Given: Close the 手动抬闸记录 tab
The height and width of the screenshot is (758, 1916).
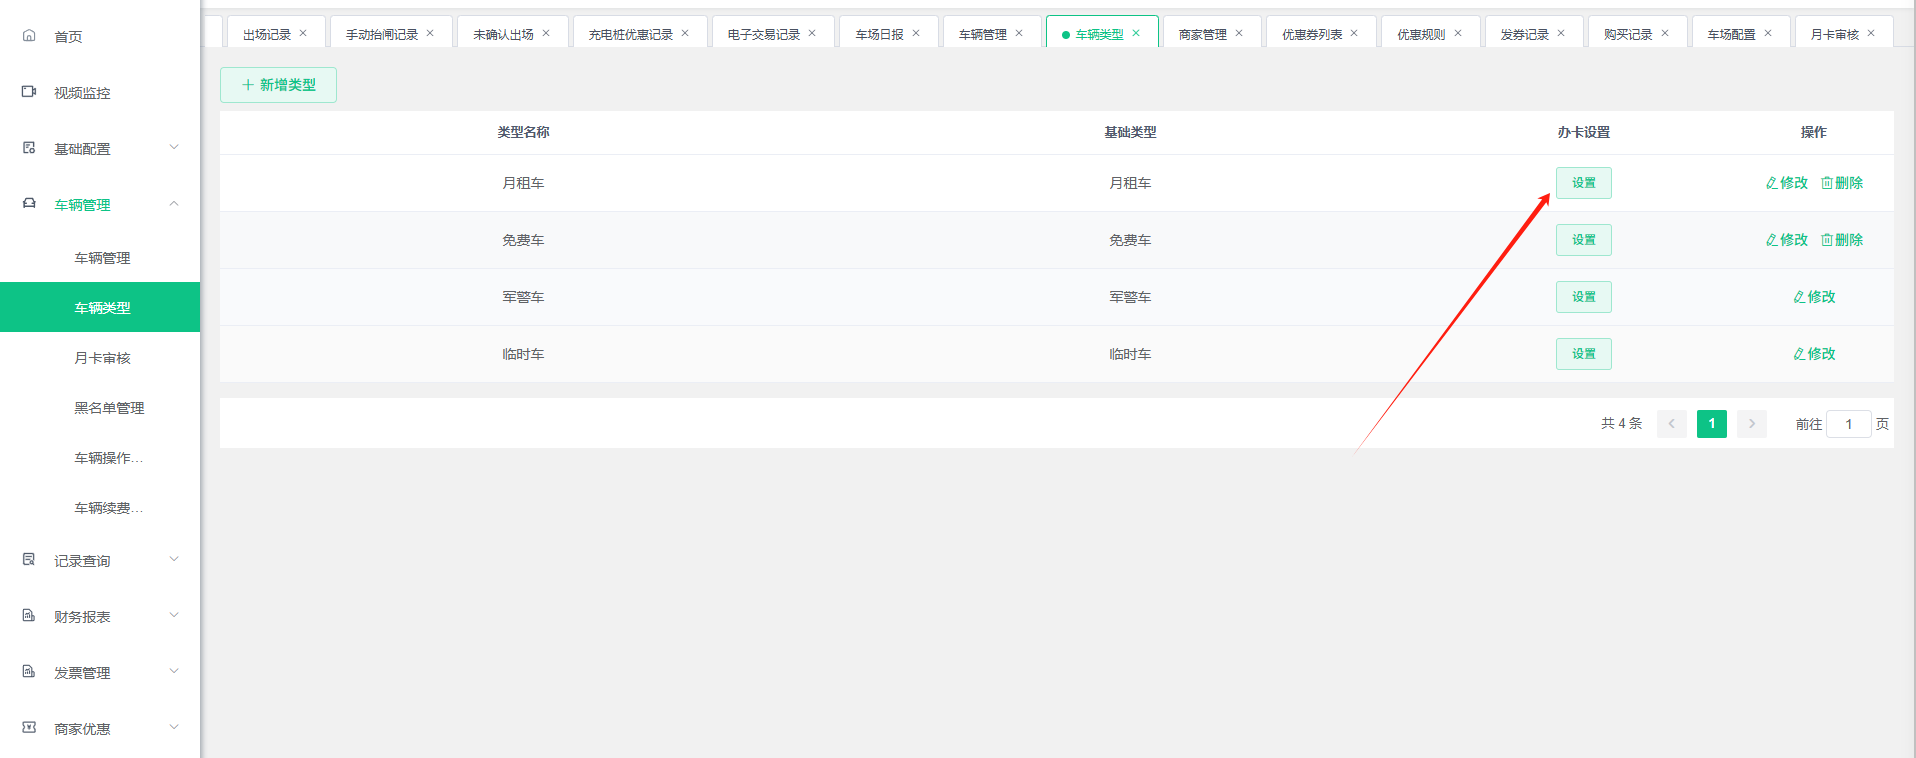Looking at the screenshot, I should coord(430,33).
